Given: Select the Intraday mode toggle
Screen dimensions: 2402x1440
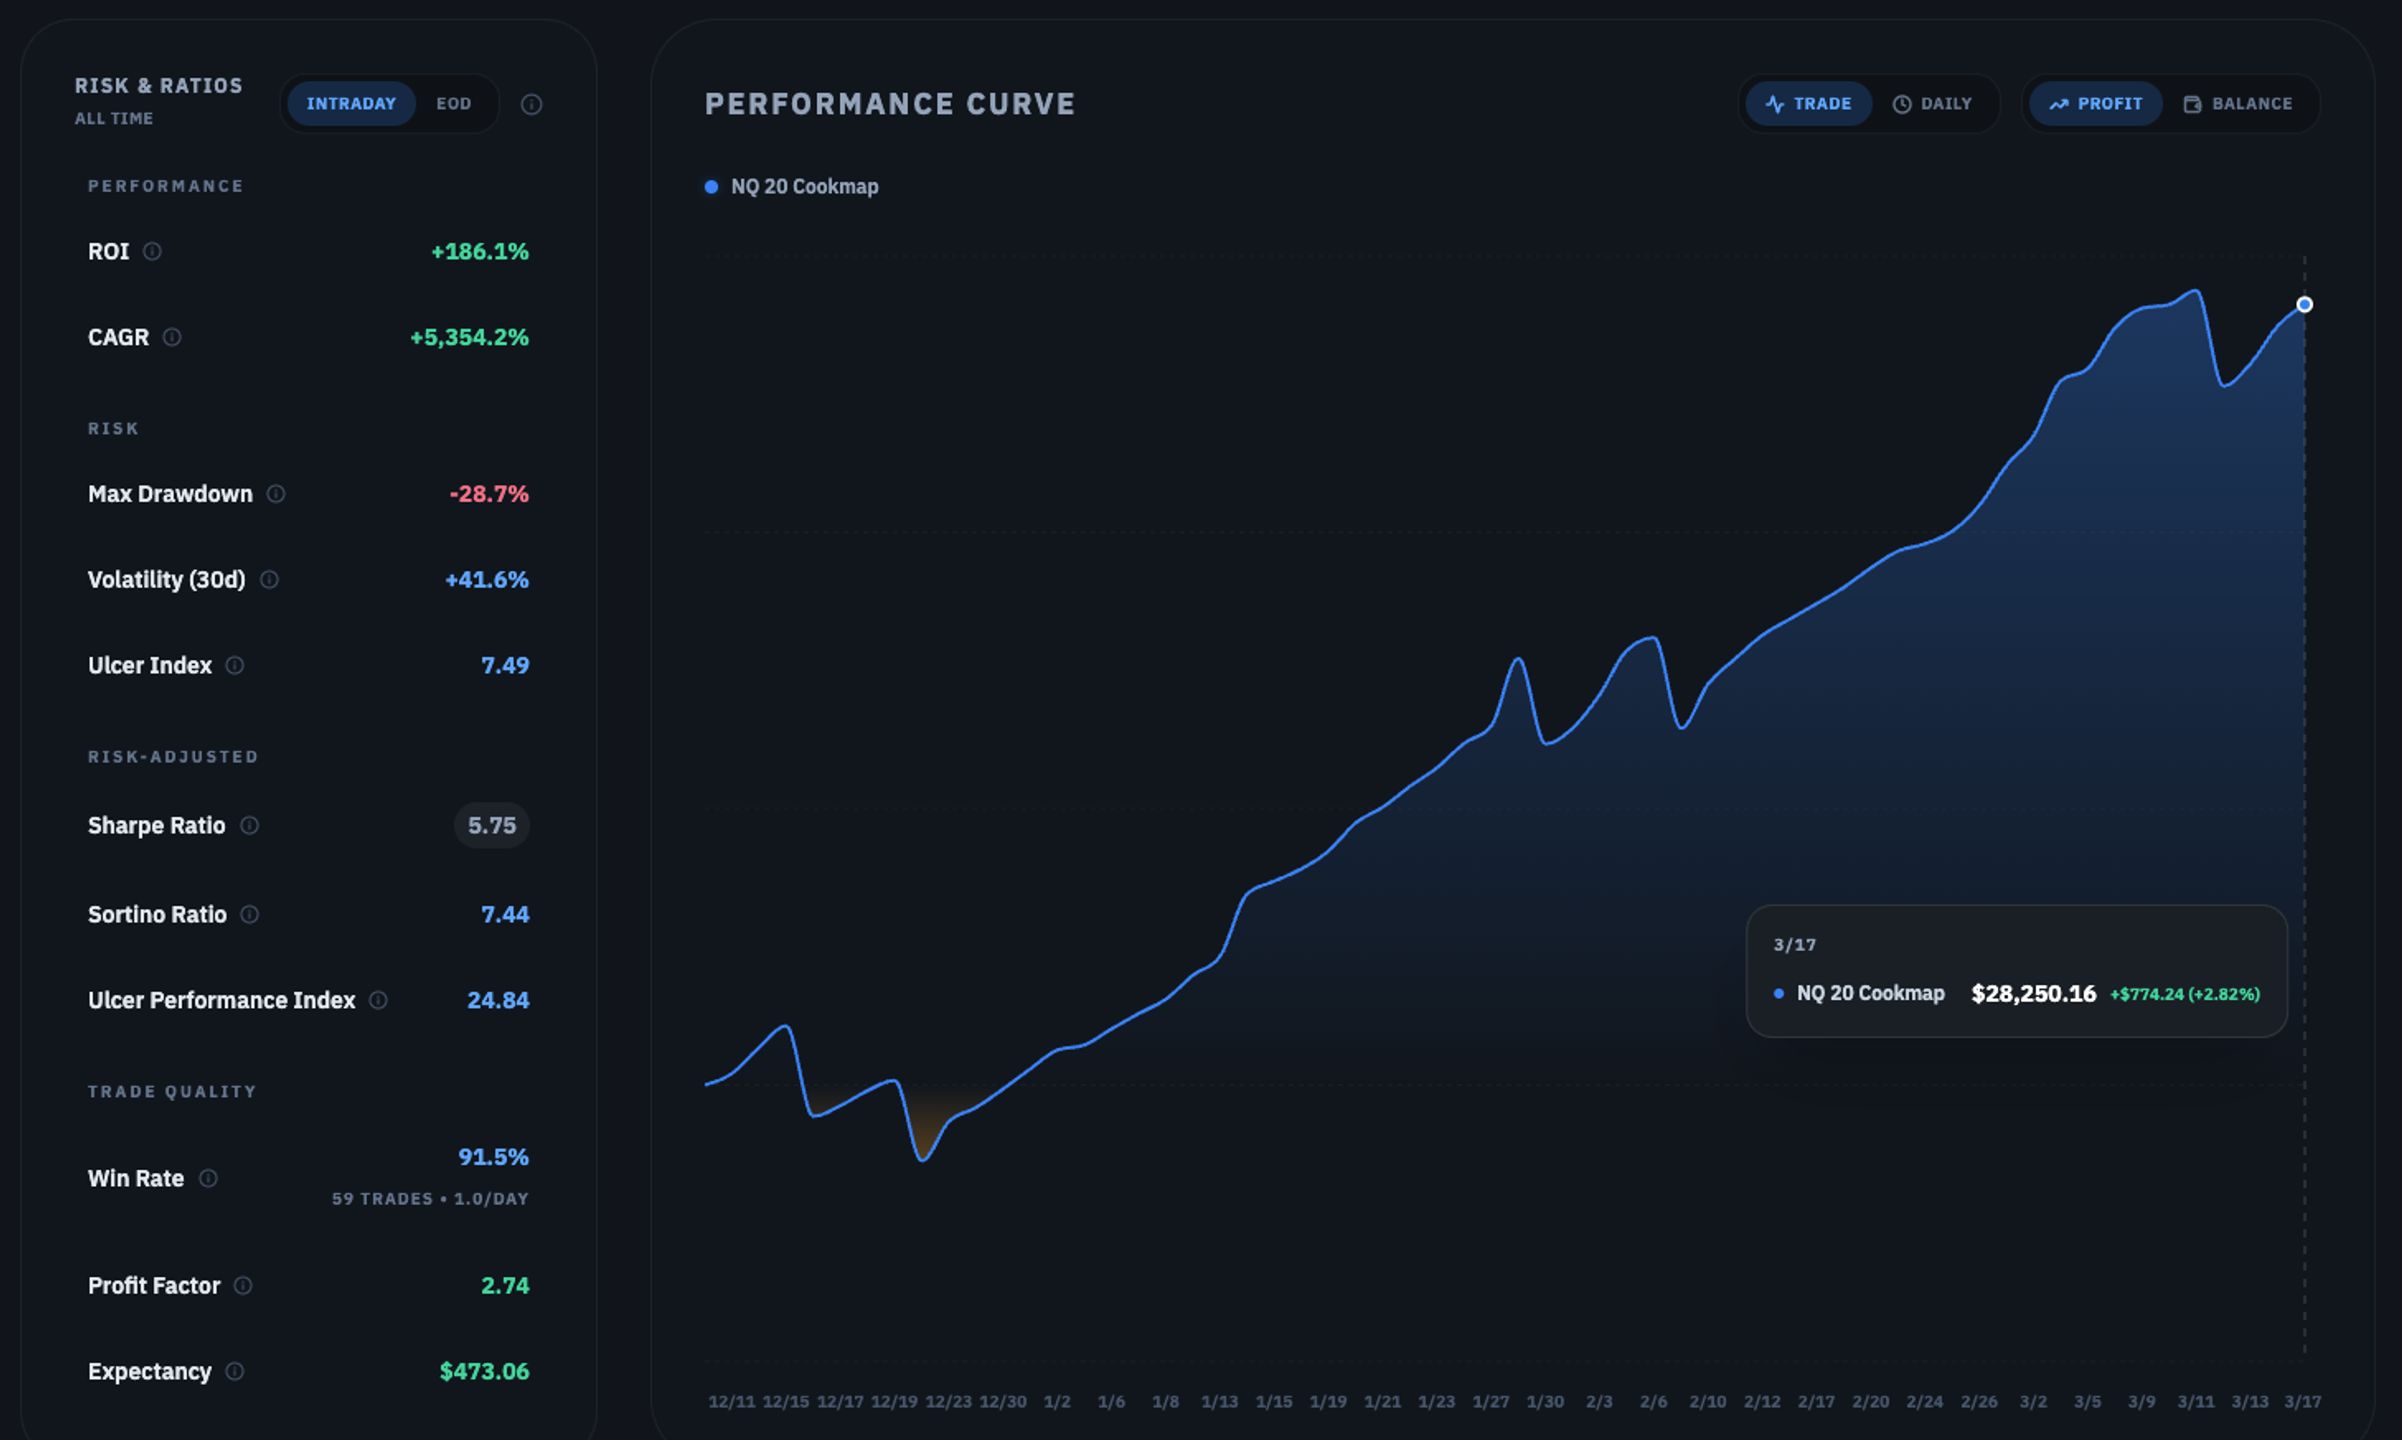Looking at the screenshot, I should [351, 104].
